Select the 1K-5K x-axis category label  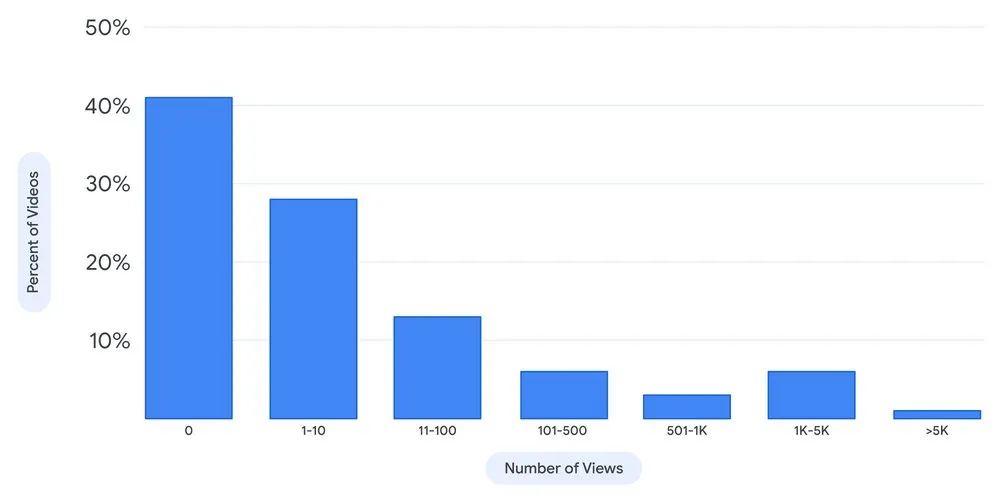811,432
